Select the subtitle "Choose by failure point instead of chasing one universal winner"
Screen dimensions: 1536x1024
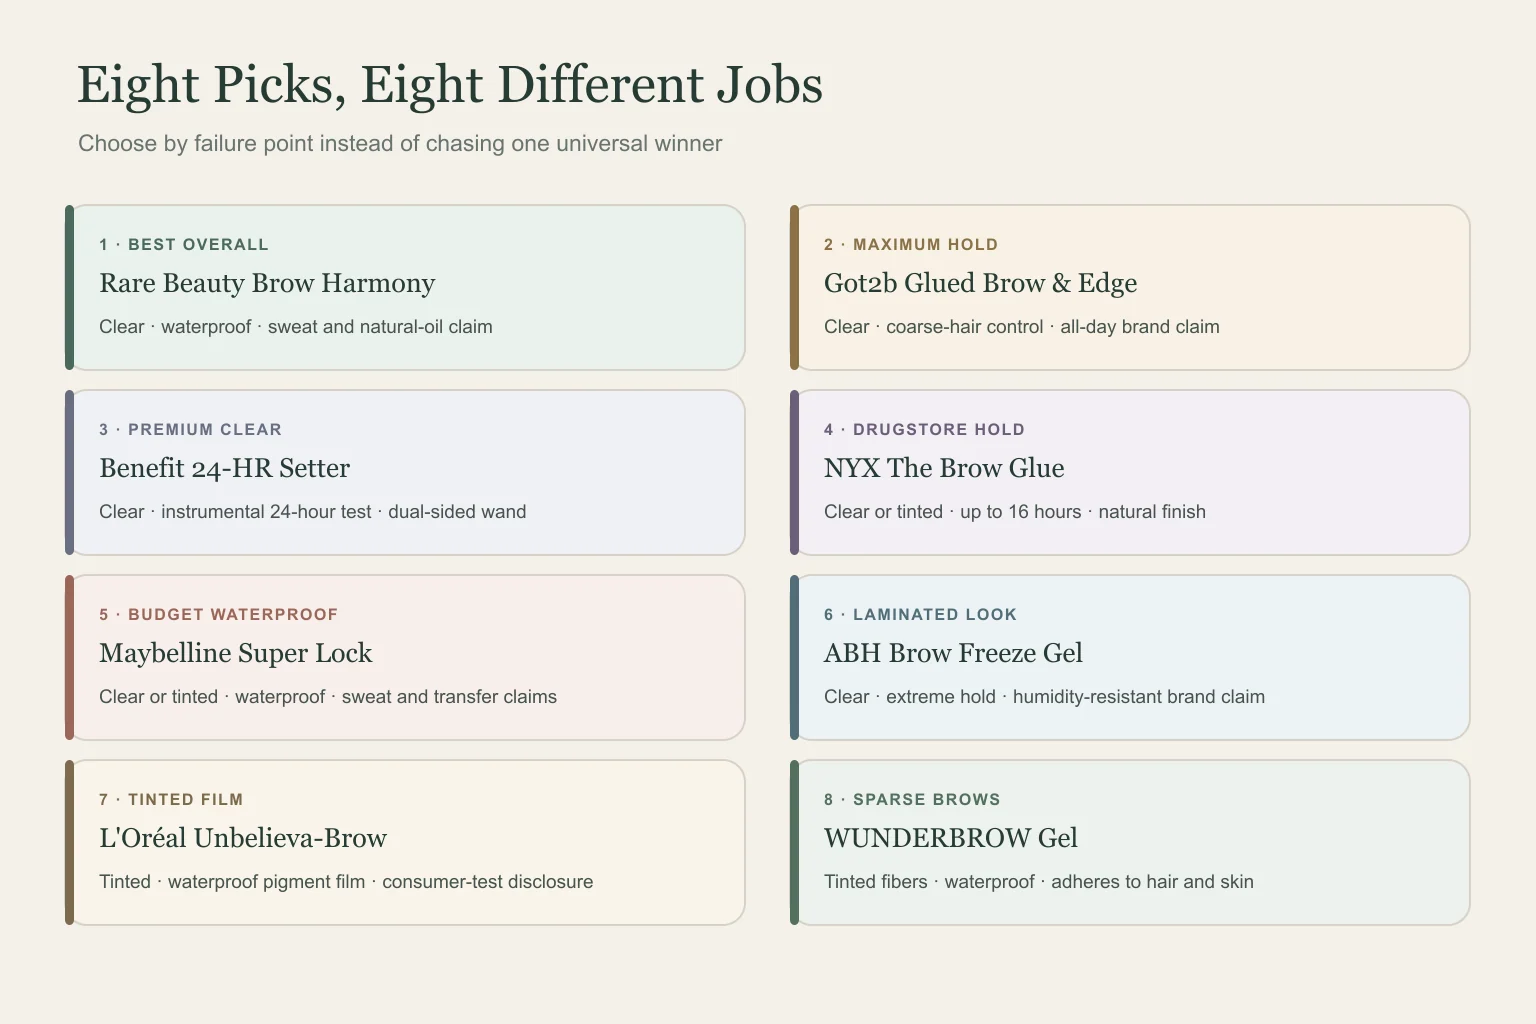[x=400, y=143]
